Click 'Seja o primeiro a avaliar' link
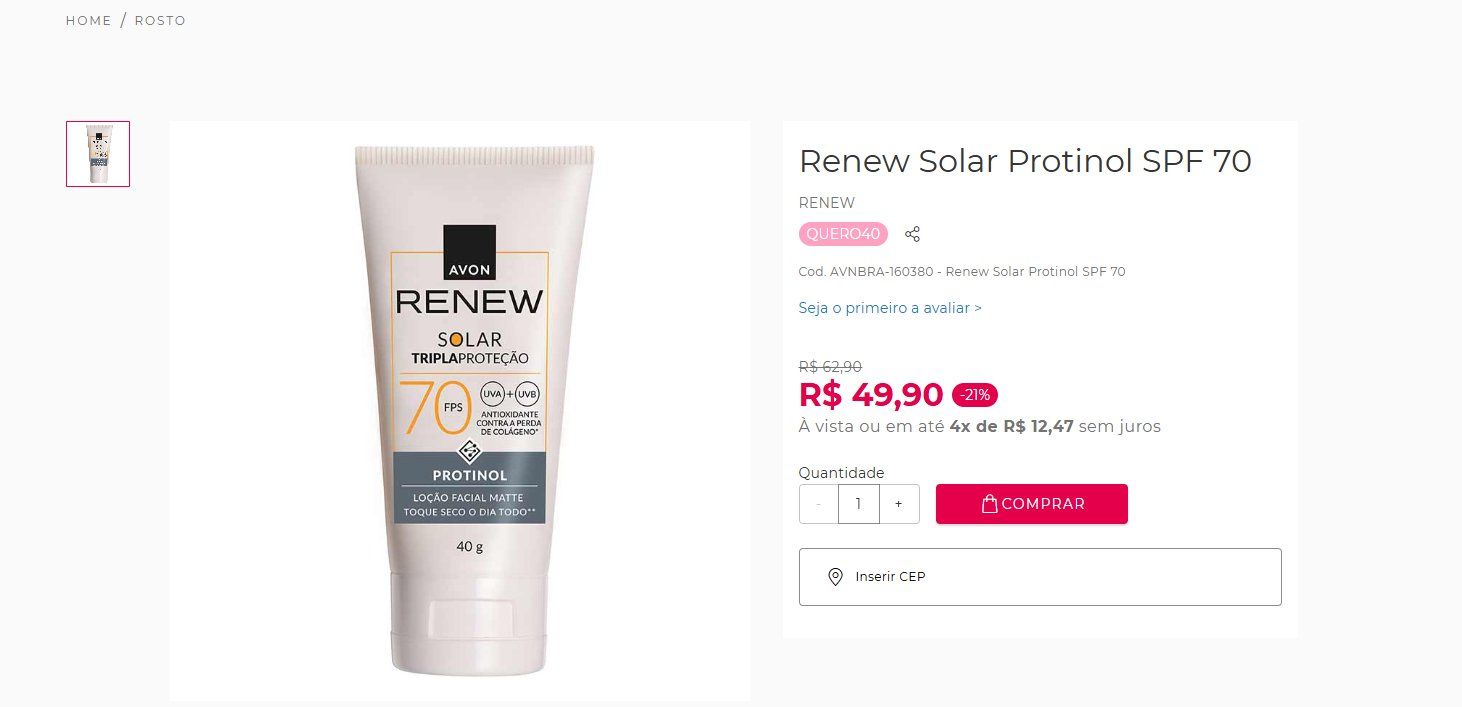1462x707 pixels. pos(890,308)
